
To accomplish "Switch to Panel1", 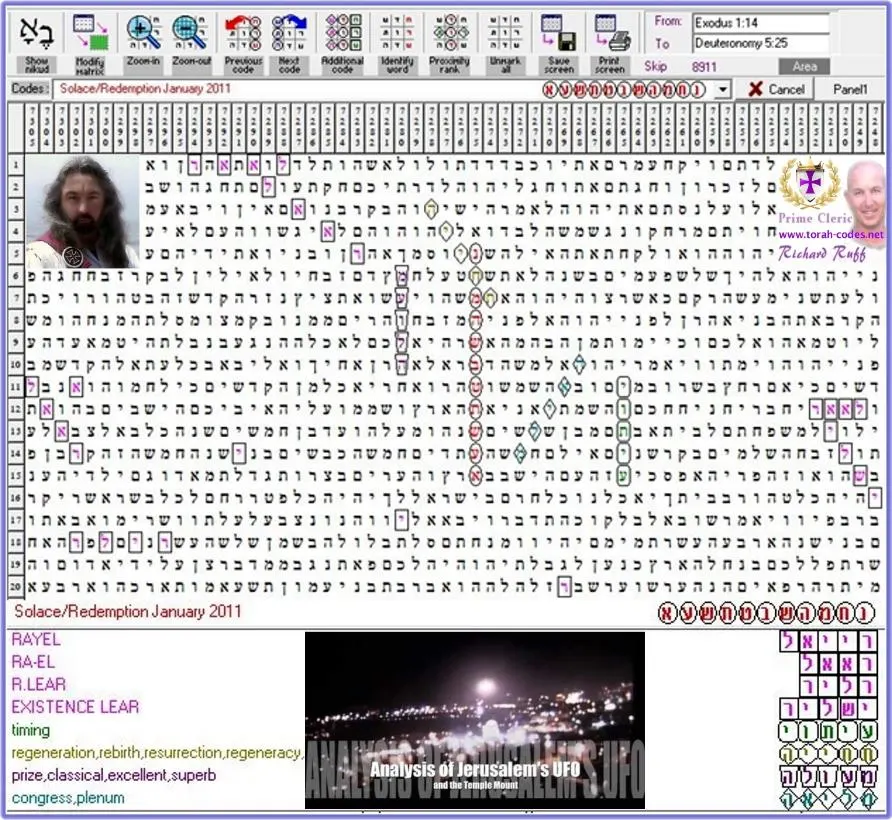I will pos(850,89).
